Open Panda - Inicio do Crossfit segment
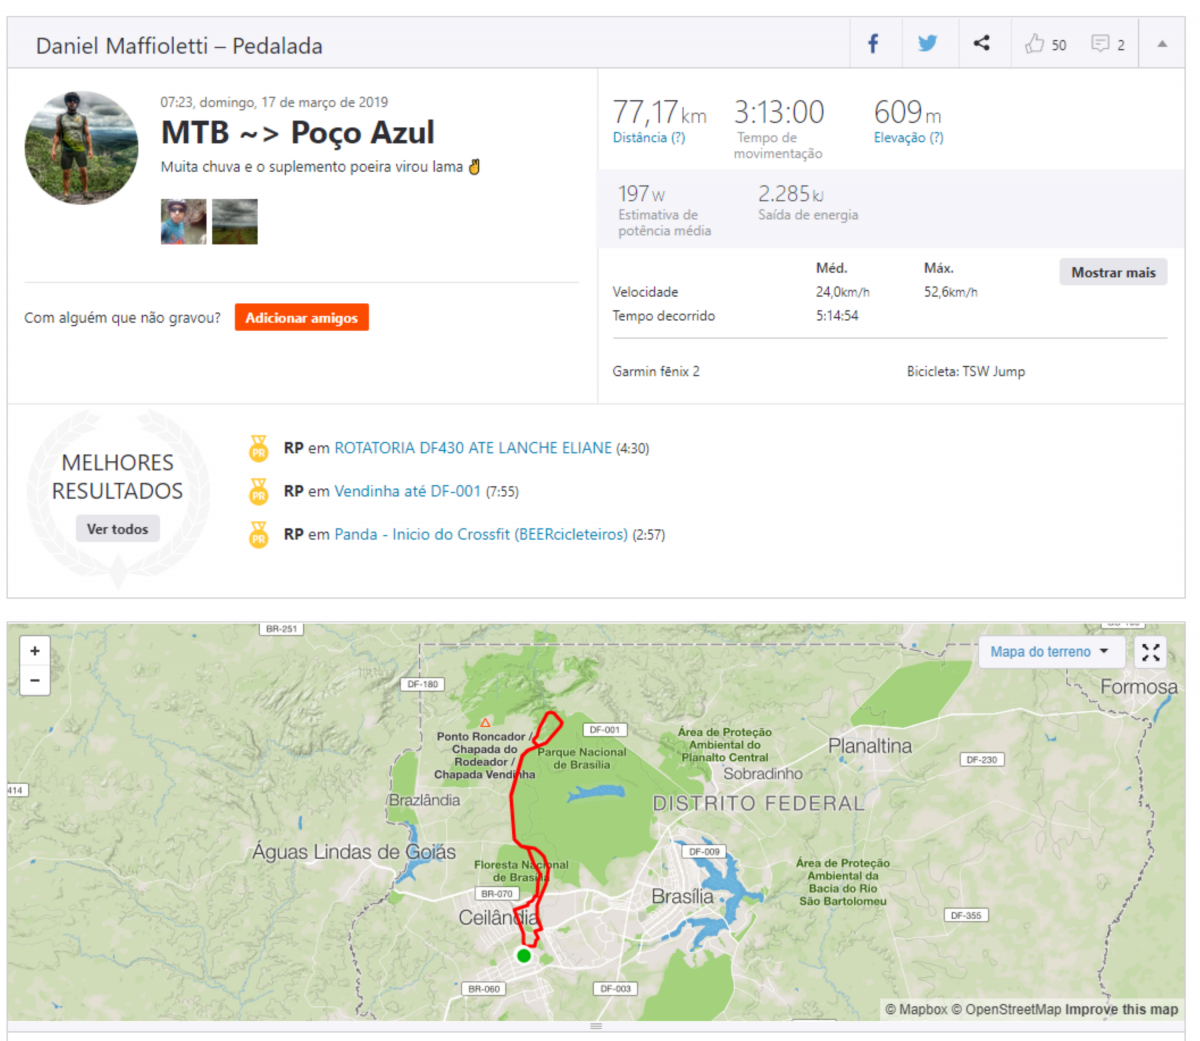Image resolution: width=1200 pixels, height=1041 pixels. (480, 534)
